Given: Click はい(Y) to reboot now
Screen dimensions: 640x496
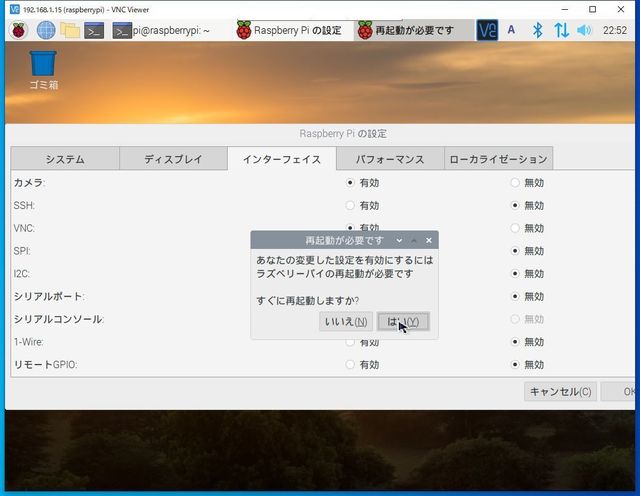Looking at the screenshot, I should (x=403, y=322).
